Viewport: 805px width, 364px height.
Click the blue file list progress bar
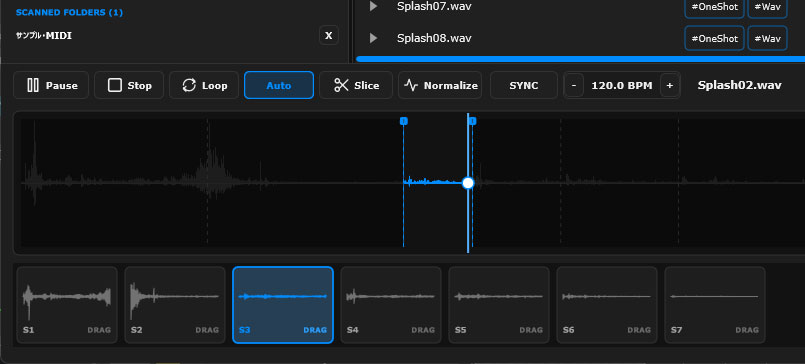580,59
